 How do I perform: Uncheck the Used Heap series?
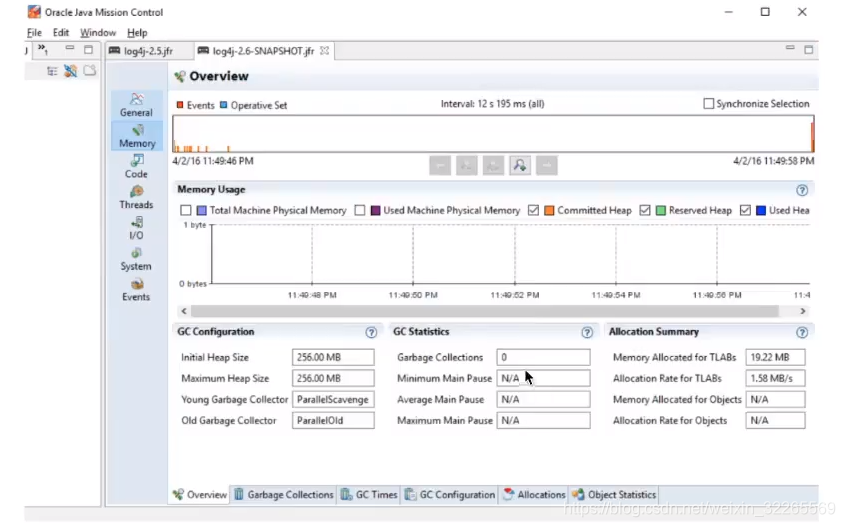[x=745, y=210]
